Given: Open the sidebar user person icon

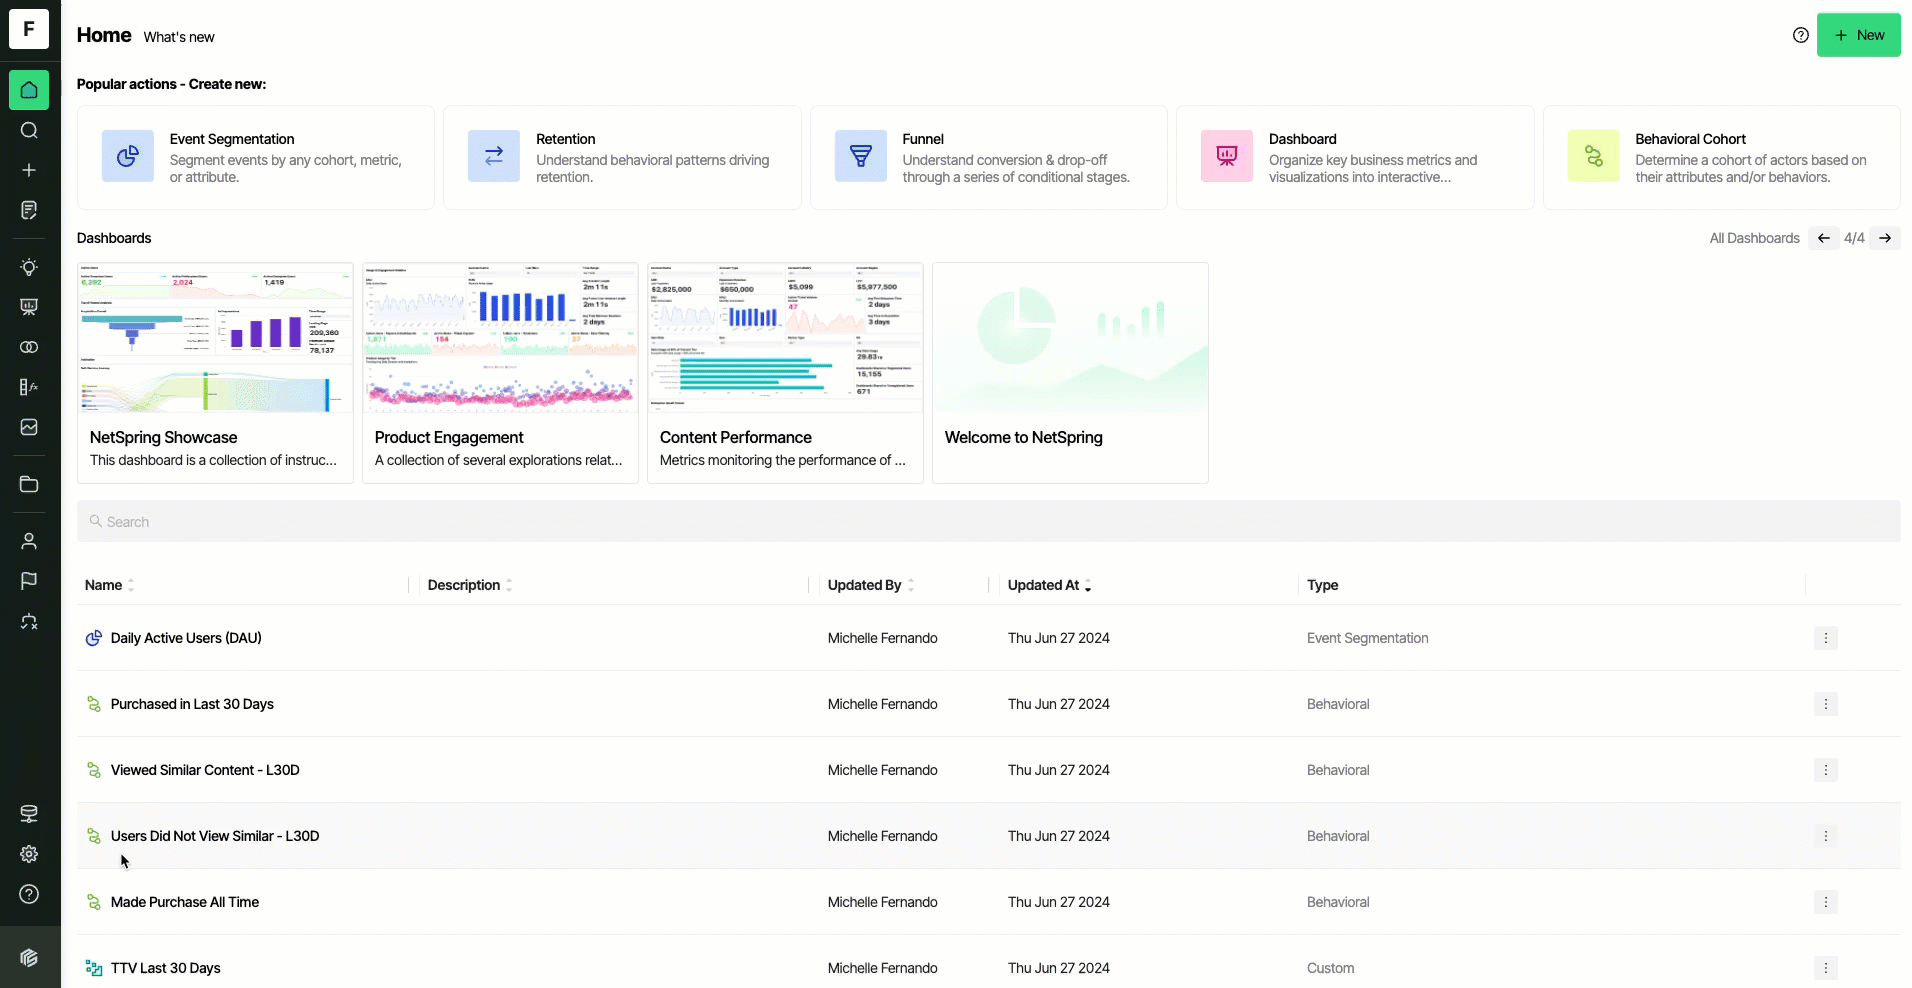Looking at the screenshot, I should click(29, 541).
